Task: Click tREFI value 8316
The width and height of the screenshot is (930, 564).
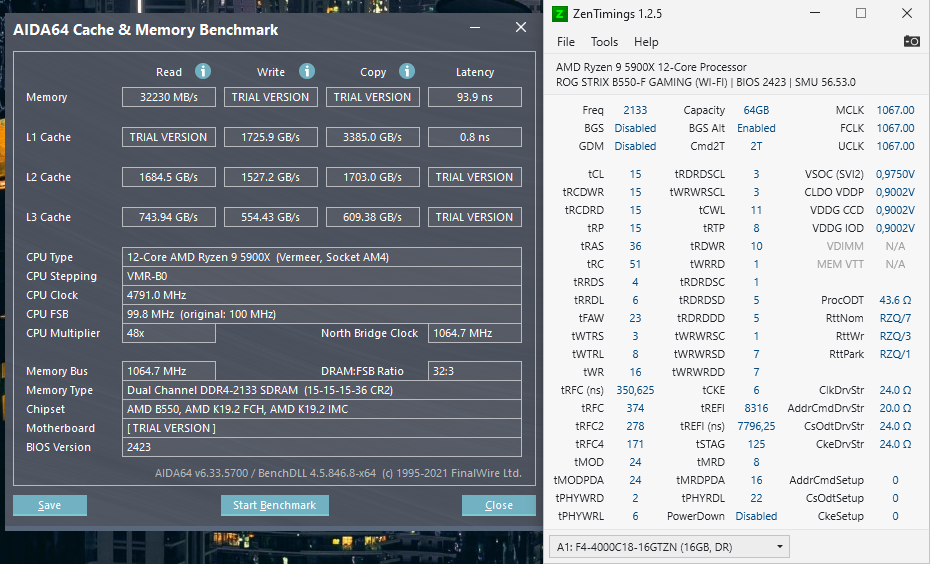Action: [x=756, y=408]
